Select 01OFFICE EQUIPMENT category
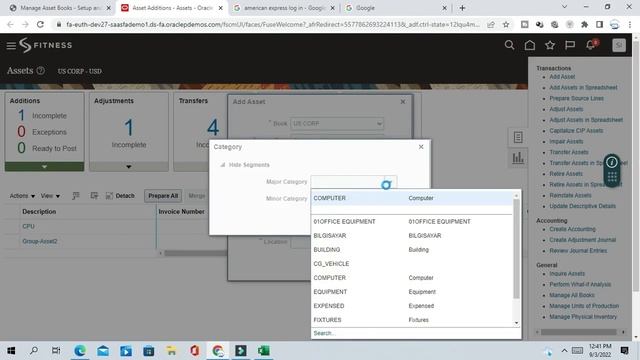Image resolution: width=640 pixels, height=360 pixels. [x=412, y=222]
